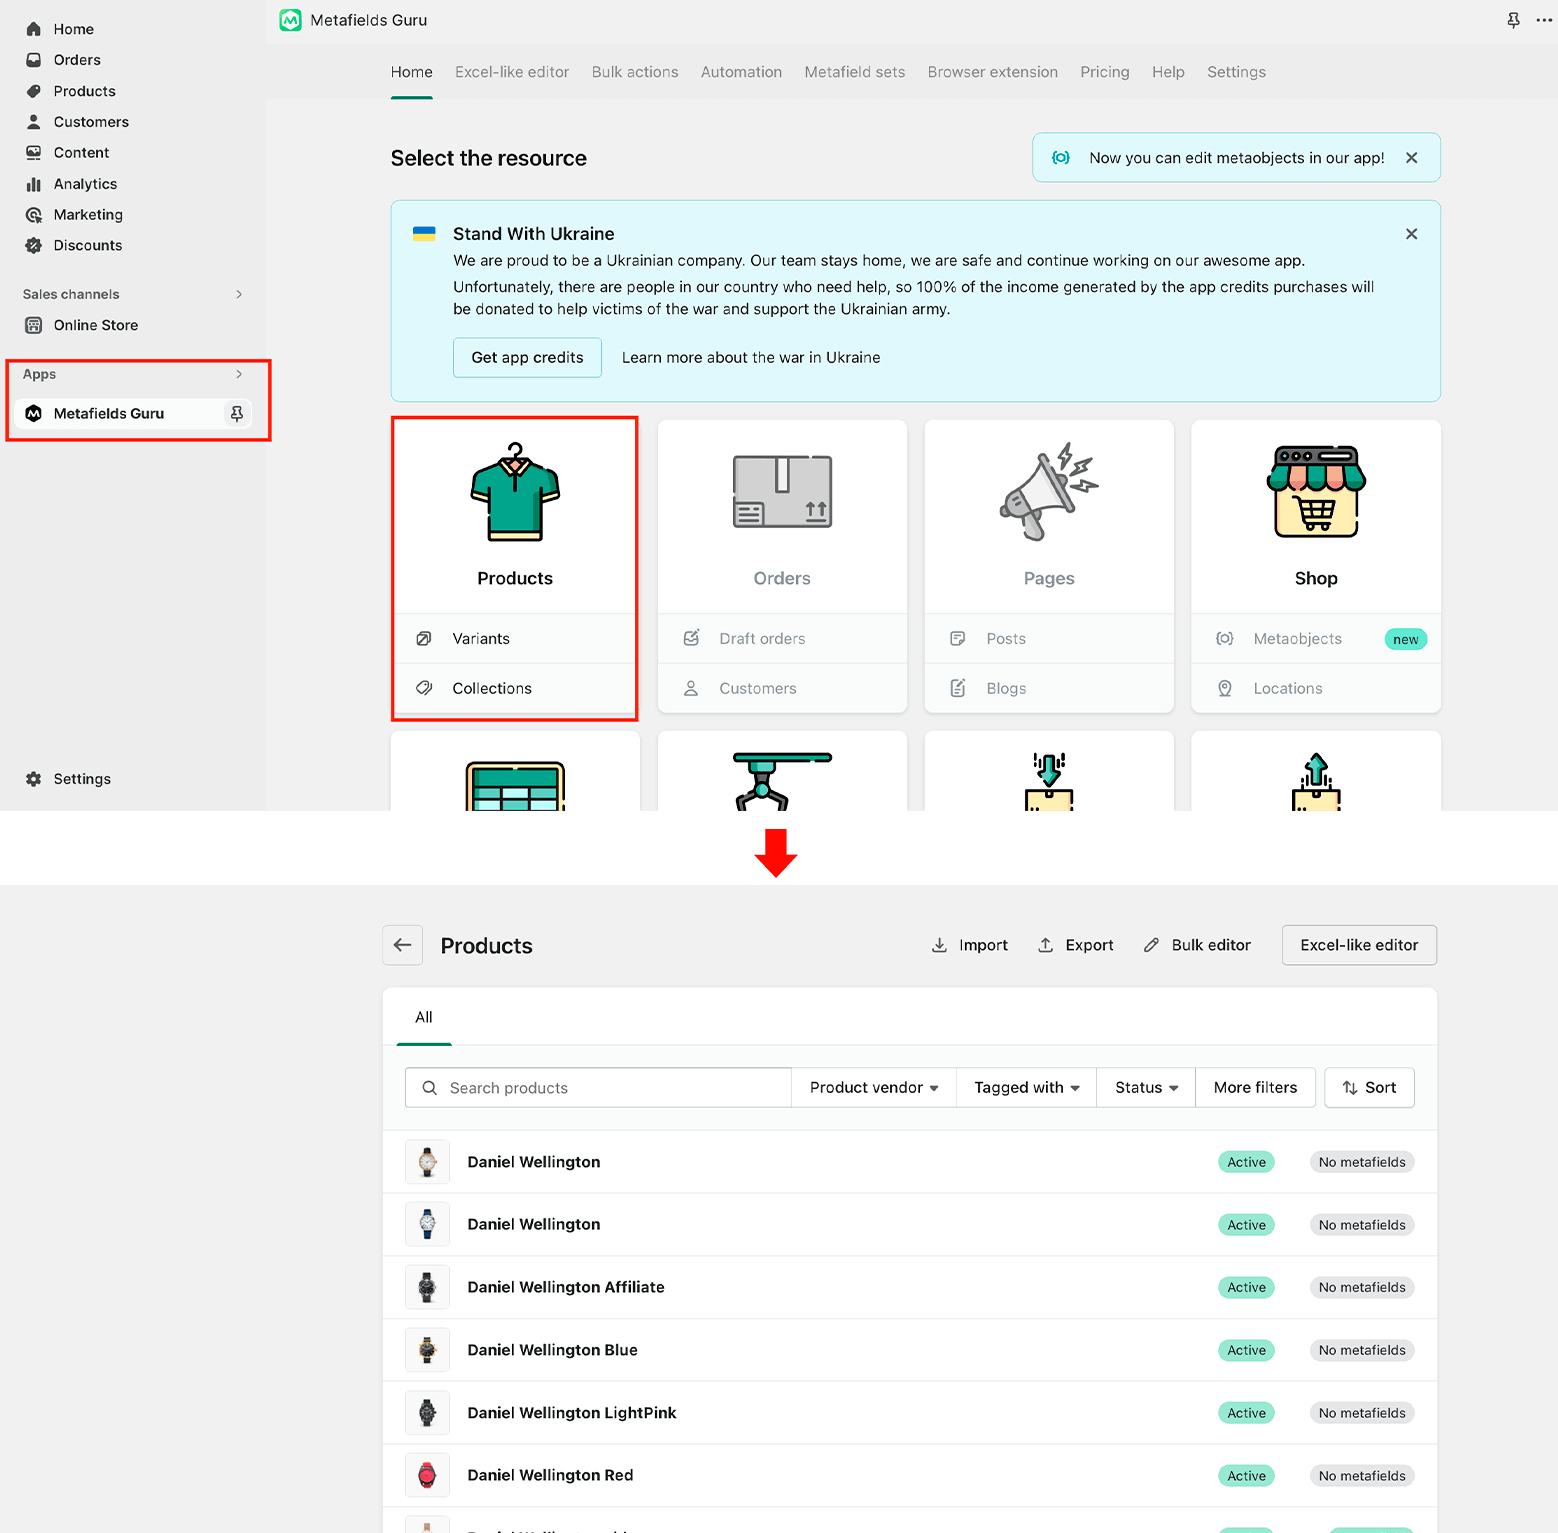Click the Home tab in Metafields Guru
The width and height of the screenshot is (1558, 1533).
coord(412,72)
